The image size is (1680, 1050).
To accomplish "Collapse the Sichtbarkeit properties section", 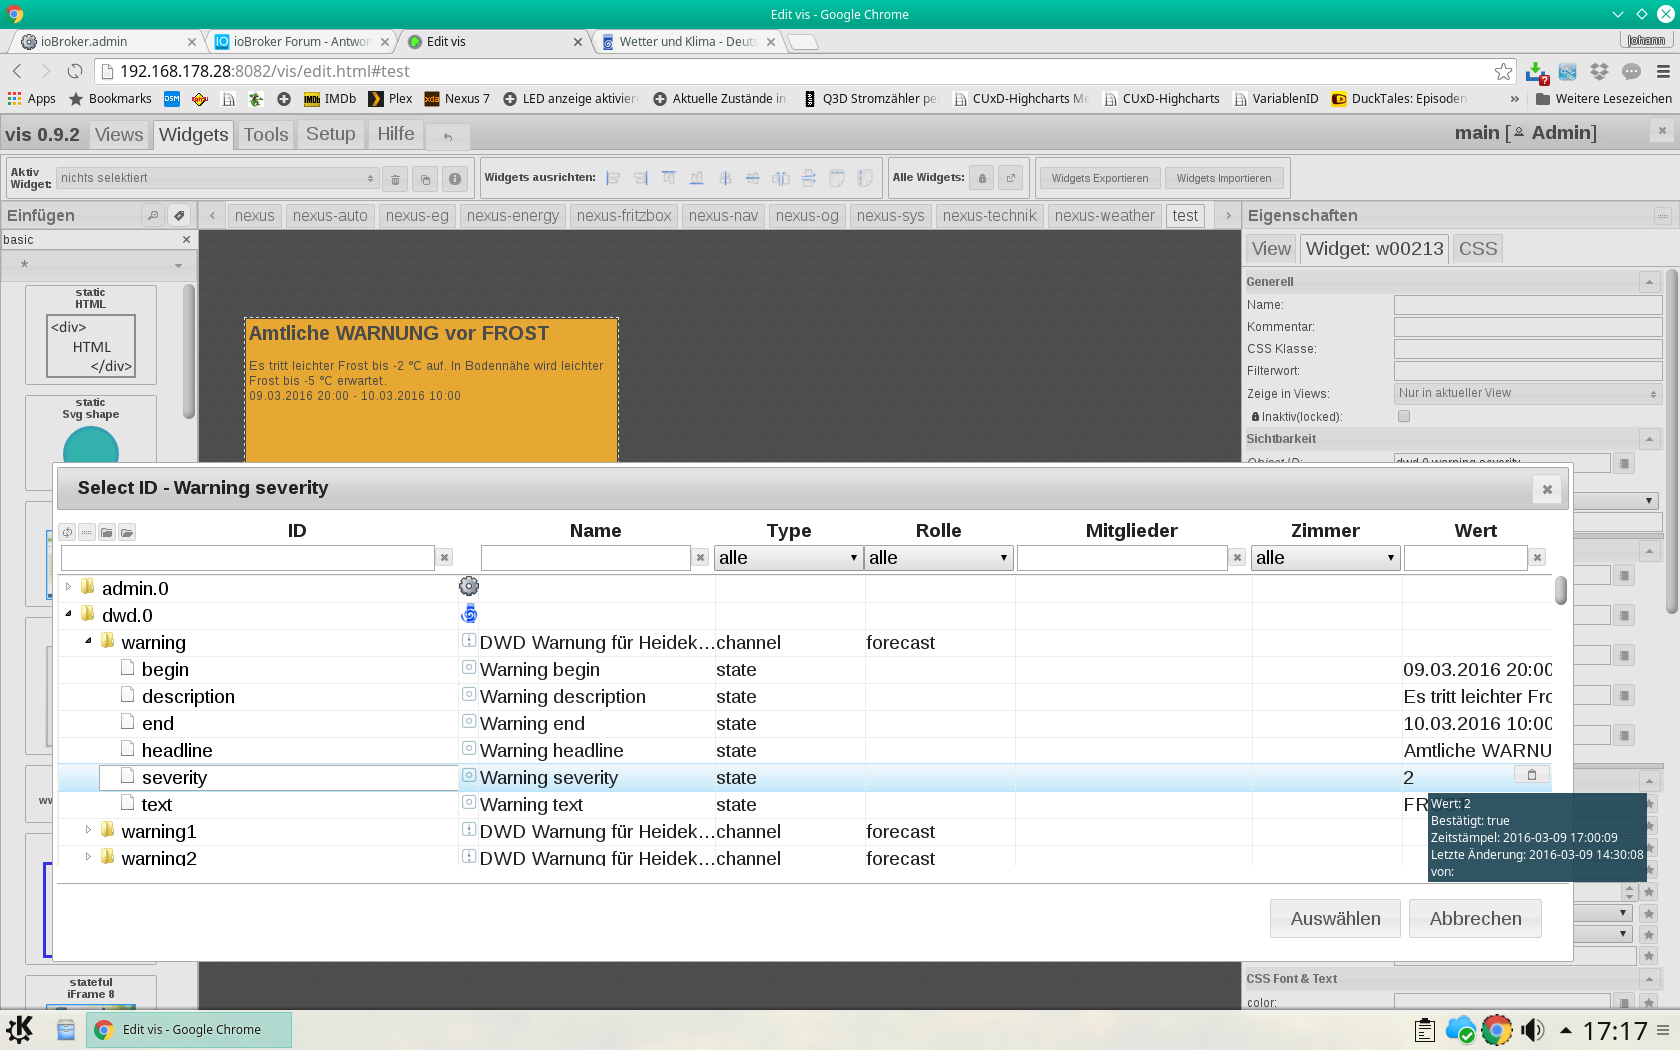I will tap(1650, 439).
